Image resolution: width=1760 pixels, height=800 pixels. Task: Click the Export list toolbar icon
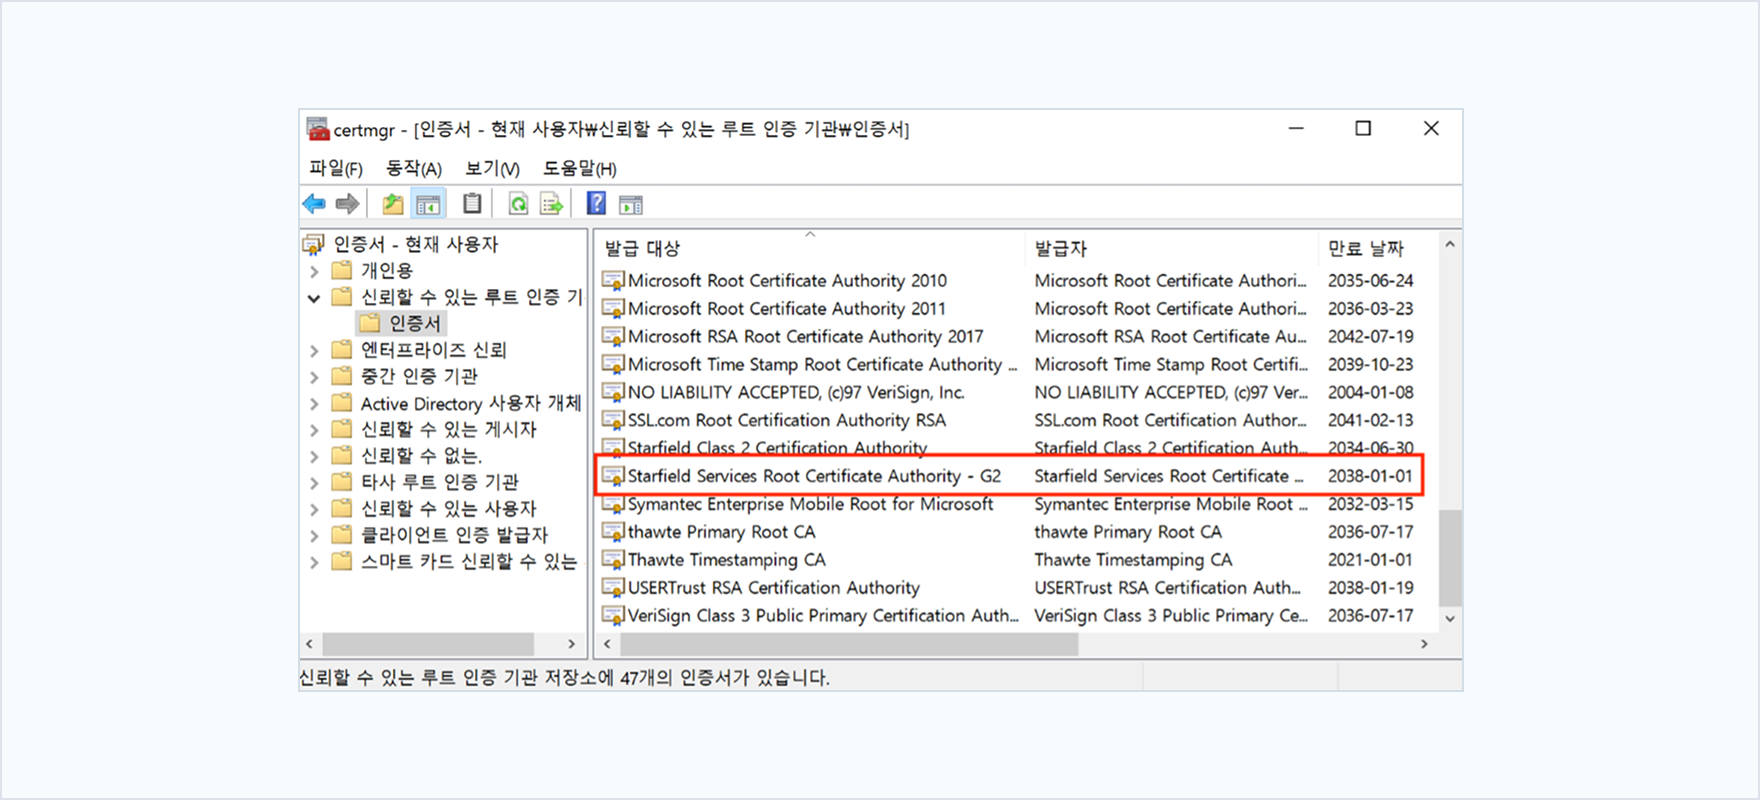pyautogui.click(x=551, y=204)
